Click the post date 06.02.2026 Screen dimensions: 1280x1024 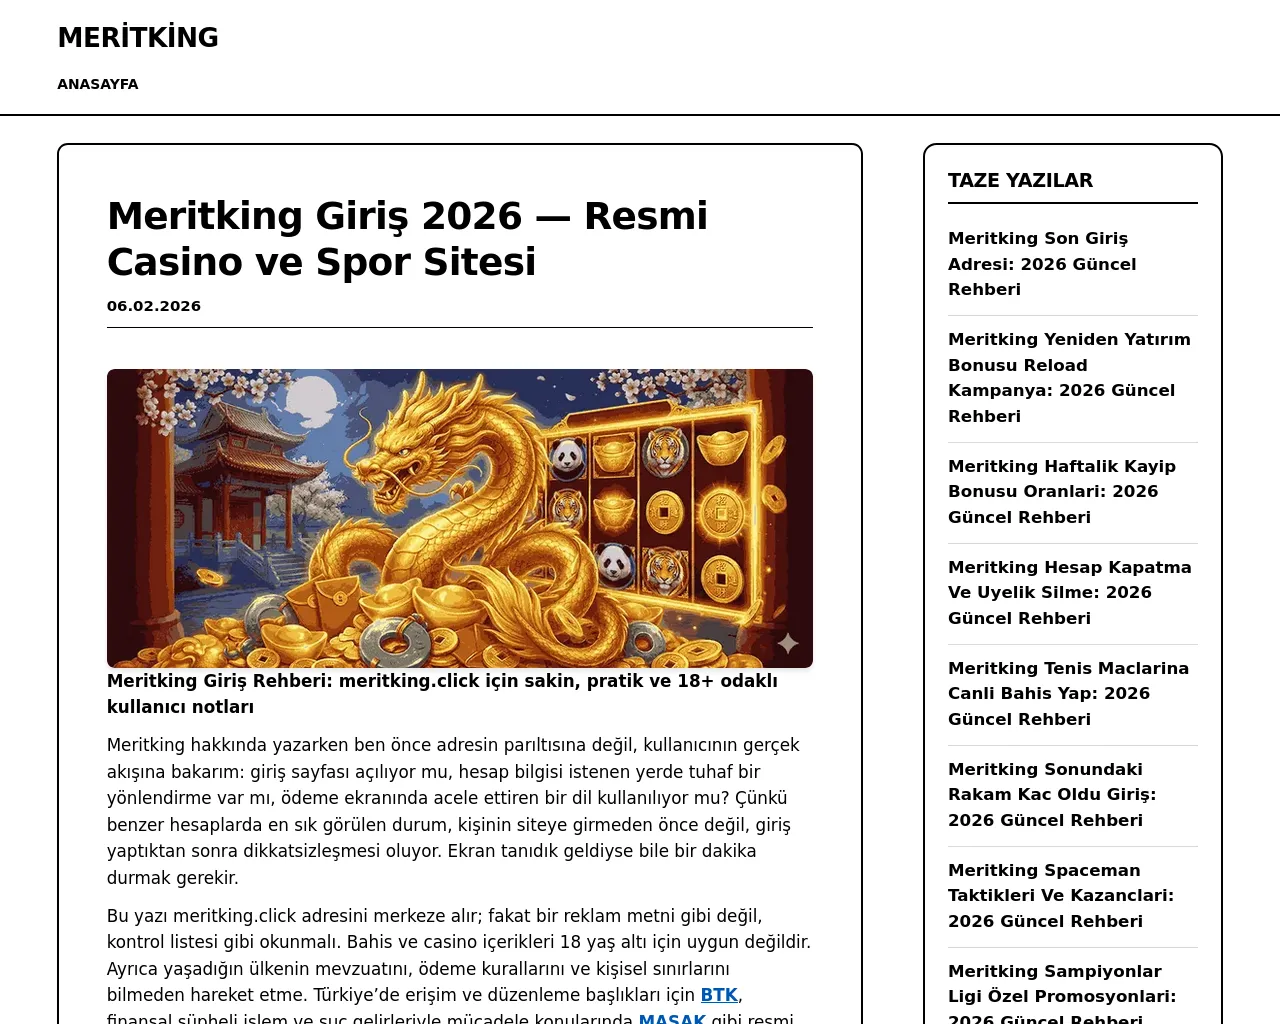154,306
